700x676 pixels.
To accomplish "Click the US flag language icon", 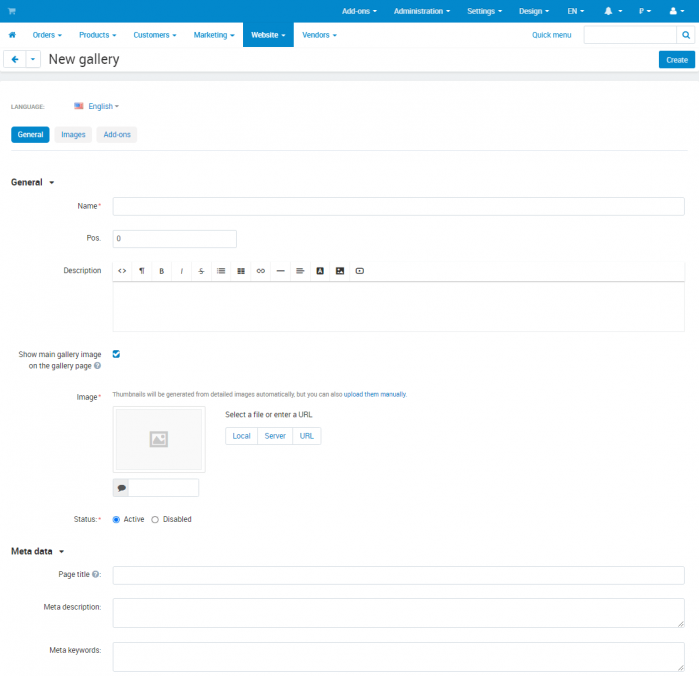I will pyautogui.click(x=79, y=106).
